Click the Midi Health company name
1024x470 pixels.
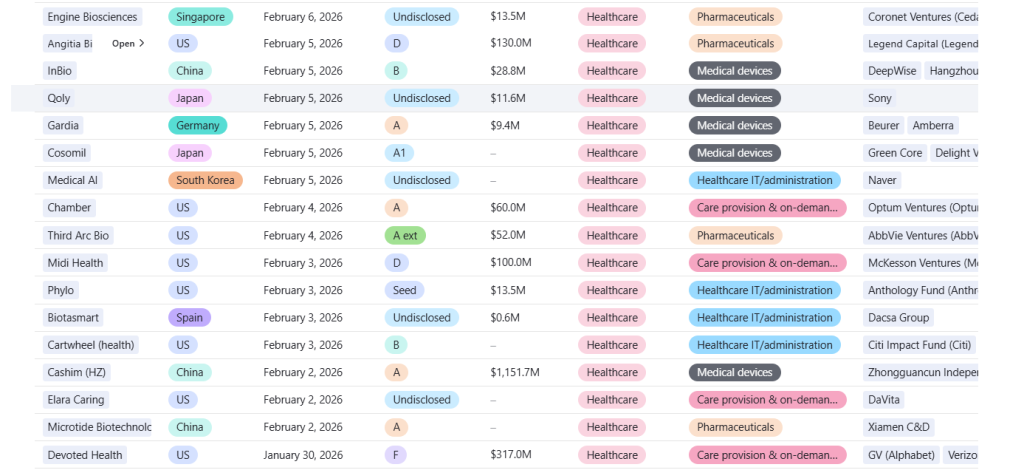coord(77,263)
